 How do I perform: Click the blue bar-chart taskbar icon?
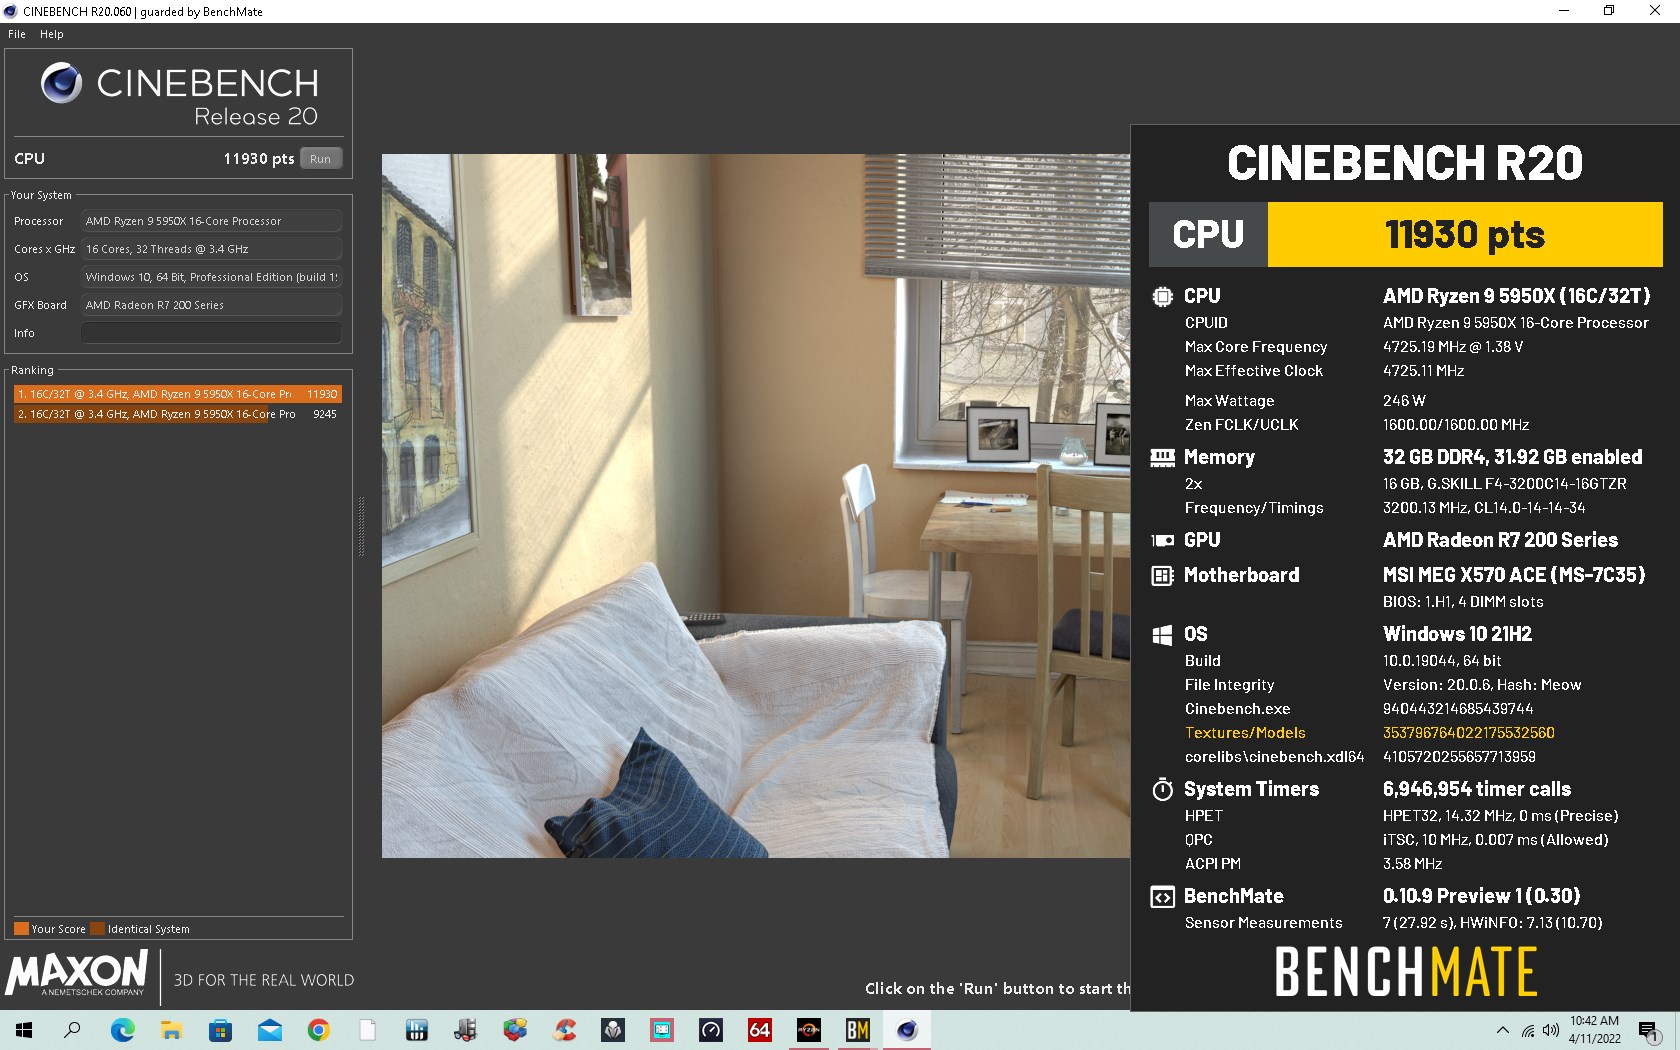[417, 1030]
